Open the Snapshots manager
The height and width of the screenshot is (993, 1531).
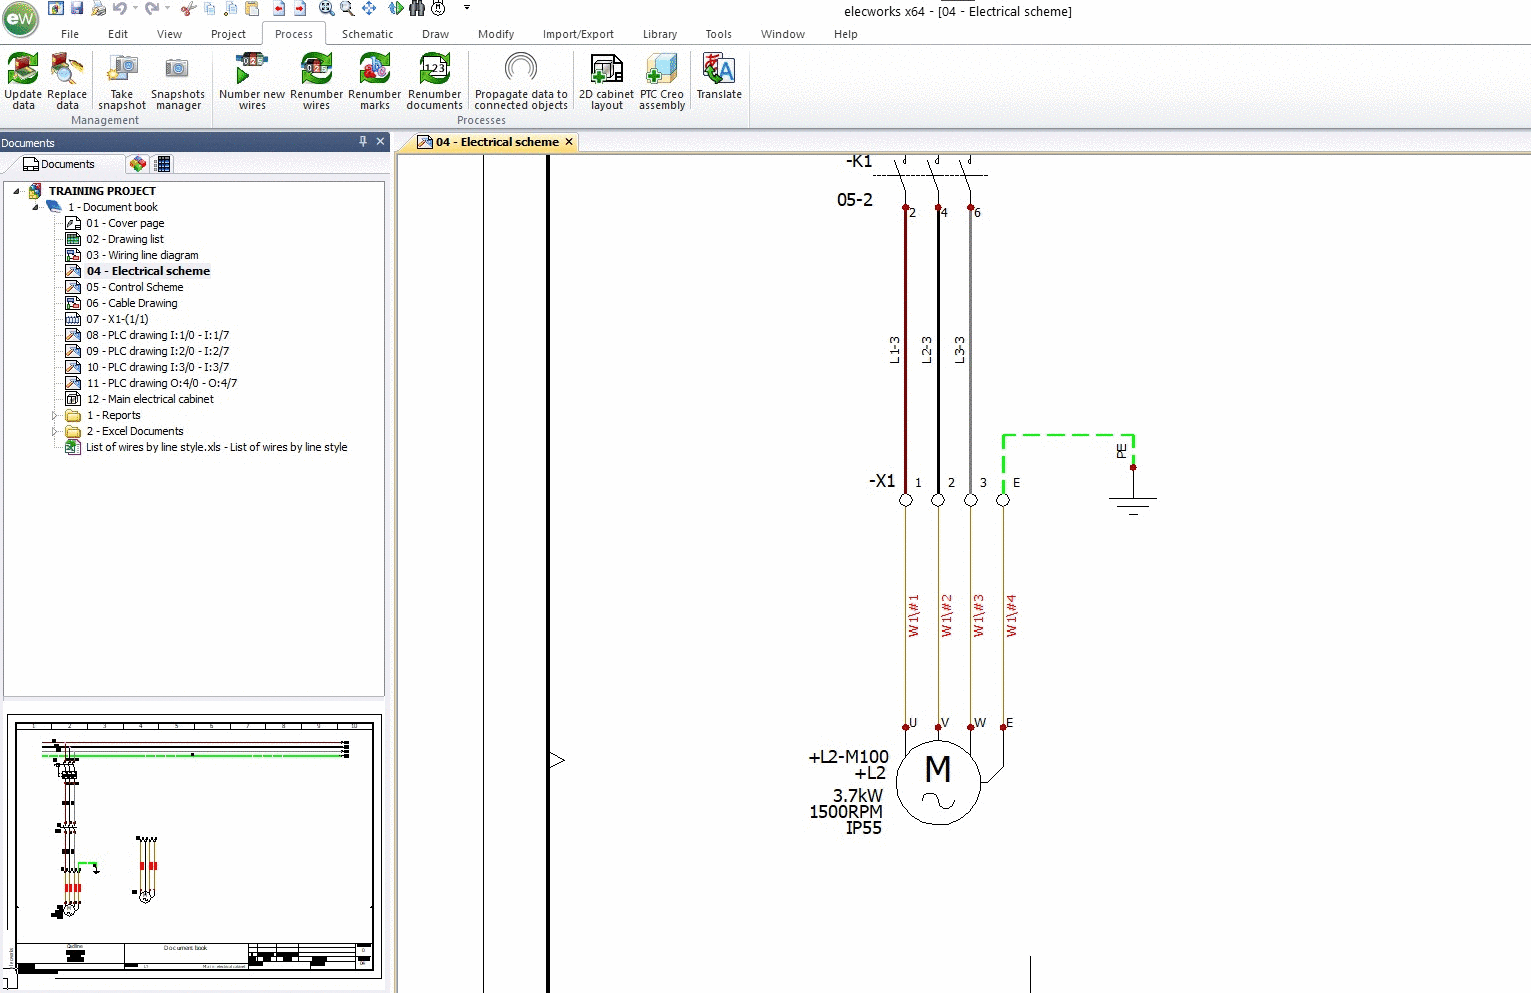[x=178, y=81]
